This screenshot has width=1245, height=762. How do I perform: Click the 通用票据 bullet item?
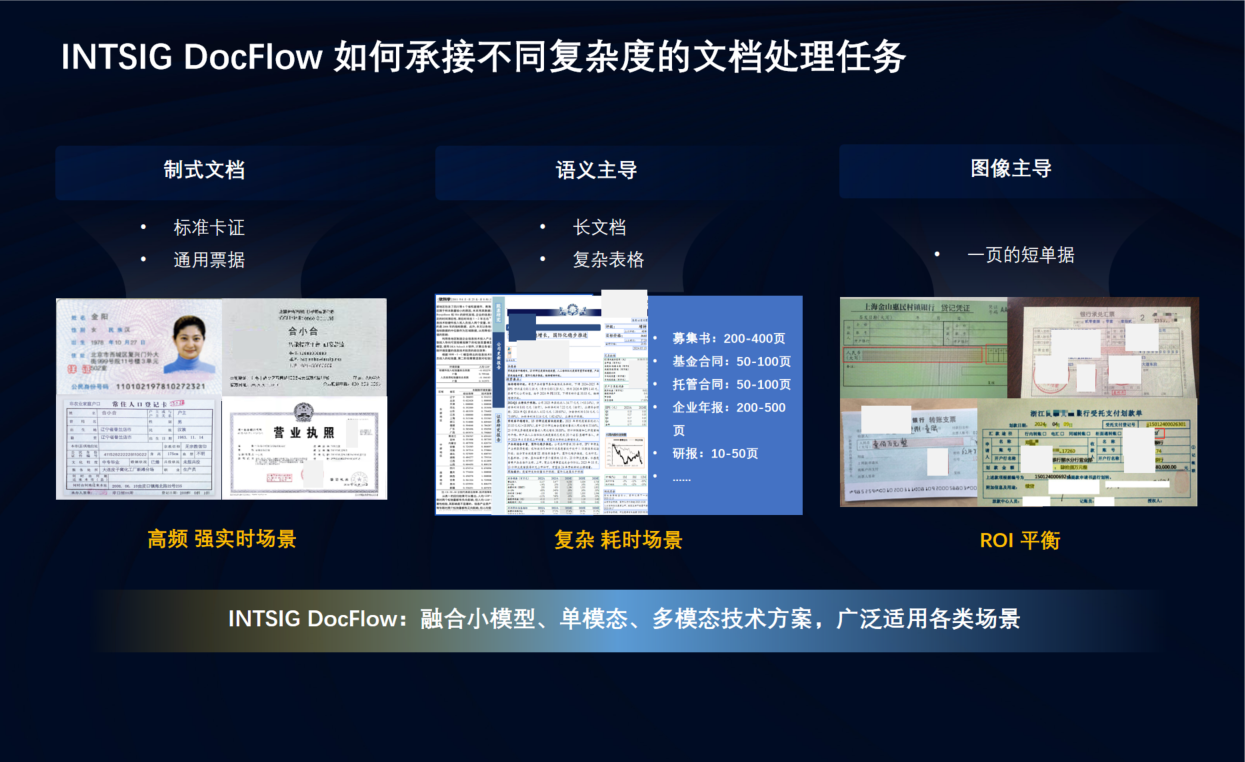pyautogui.click(x=209, y=260)
